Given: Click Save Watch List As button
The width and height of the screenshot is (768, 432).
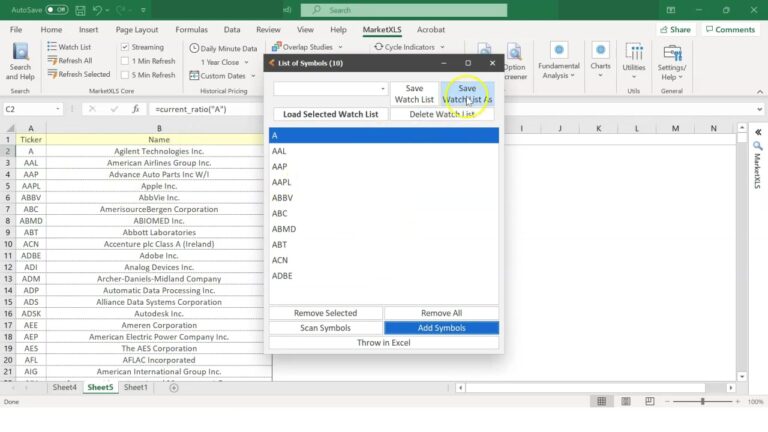Looking at the screenshot, I should coord(467,94).
